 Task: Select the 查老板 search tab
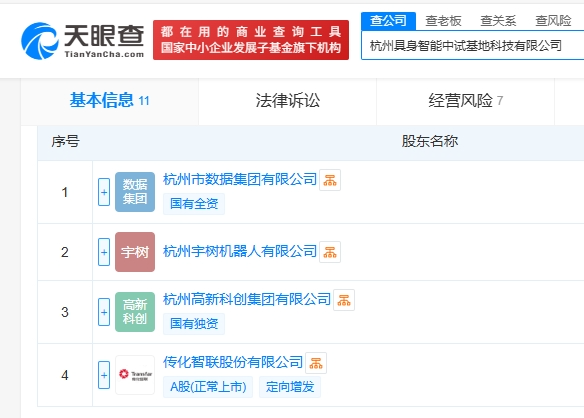[443, 21]
